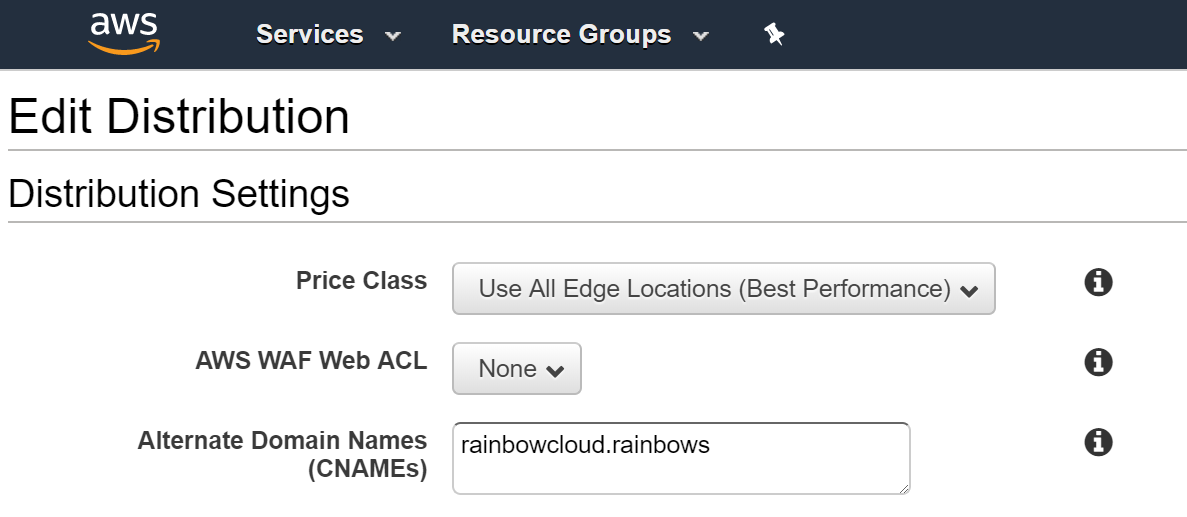Open the Services menu
1187x517 pixels.
pyautogui.click(x=329, y=34)
